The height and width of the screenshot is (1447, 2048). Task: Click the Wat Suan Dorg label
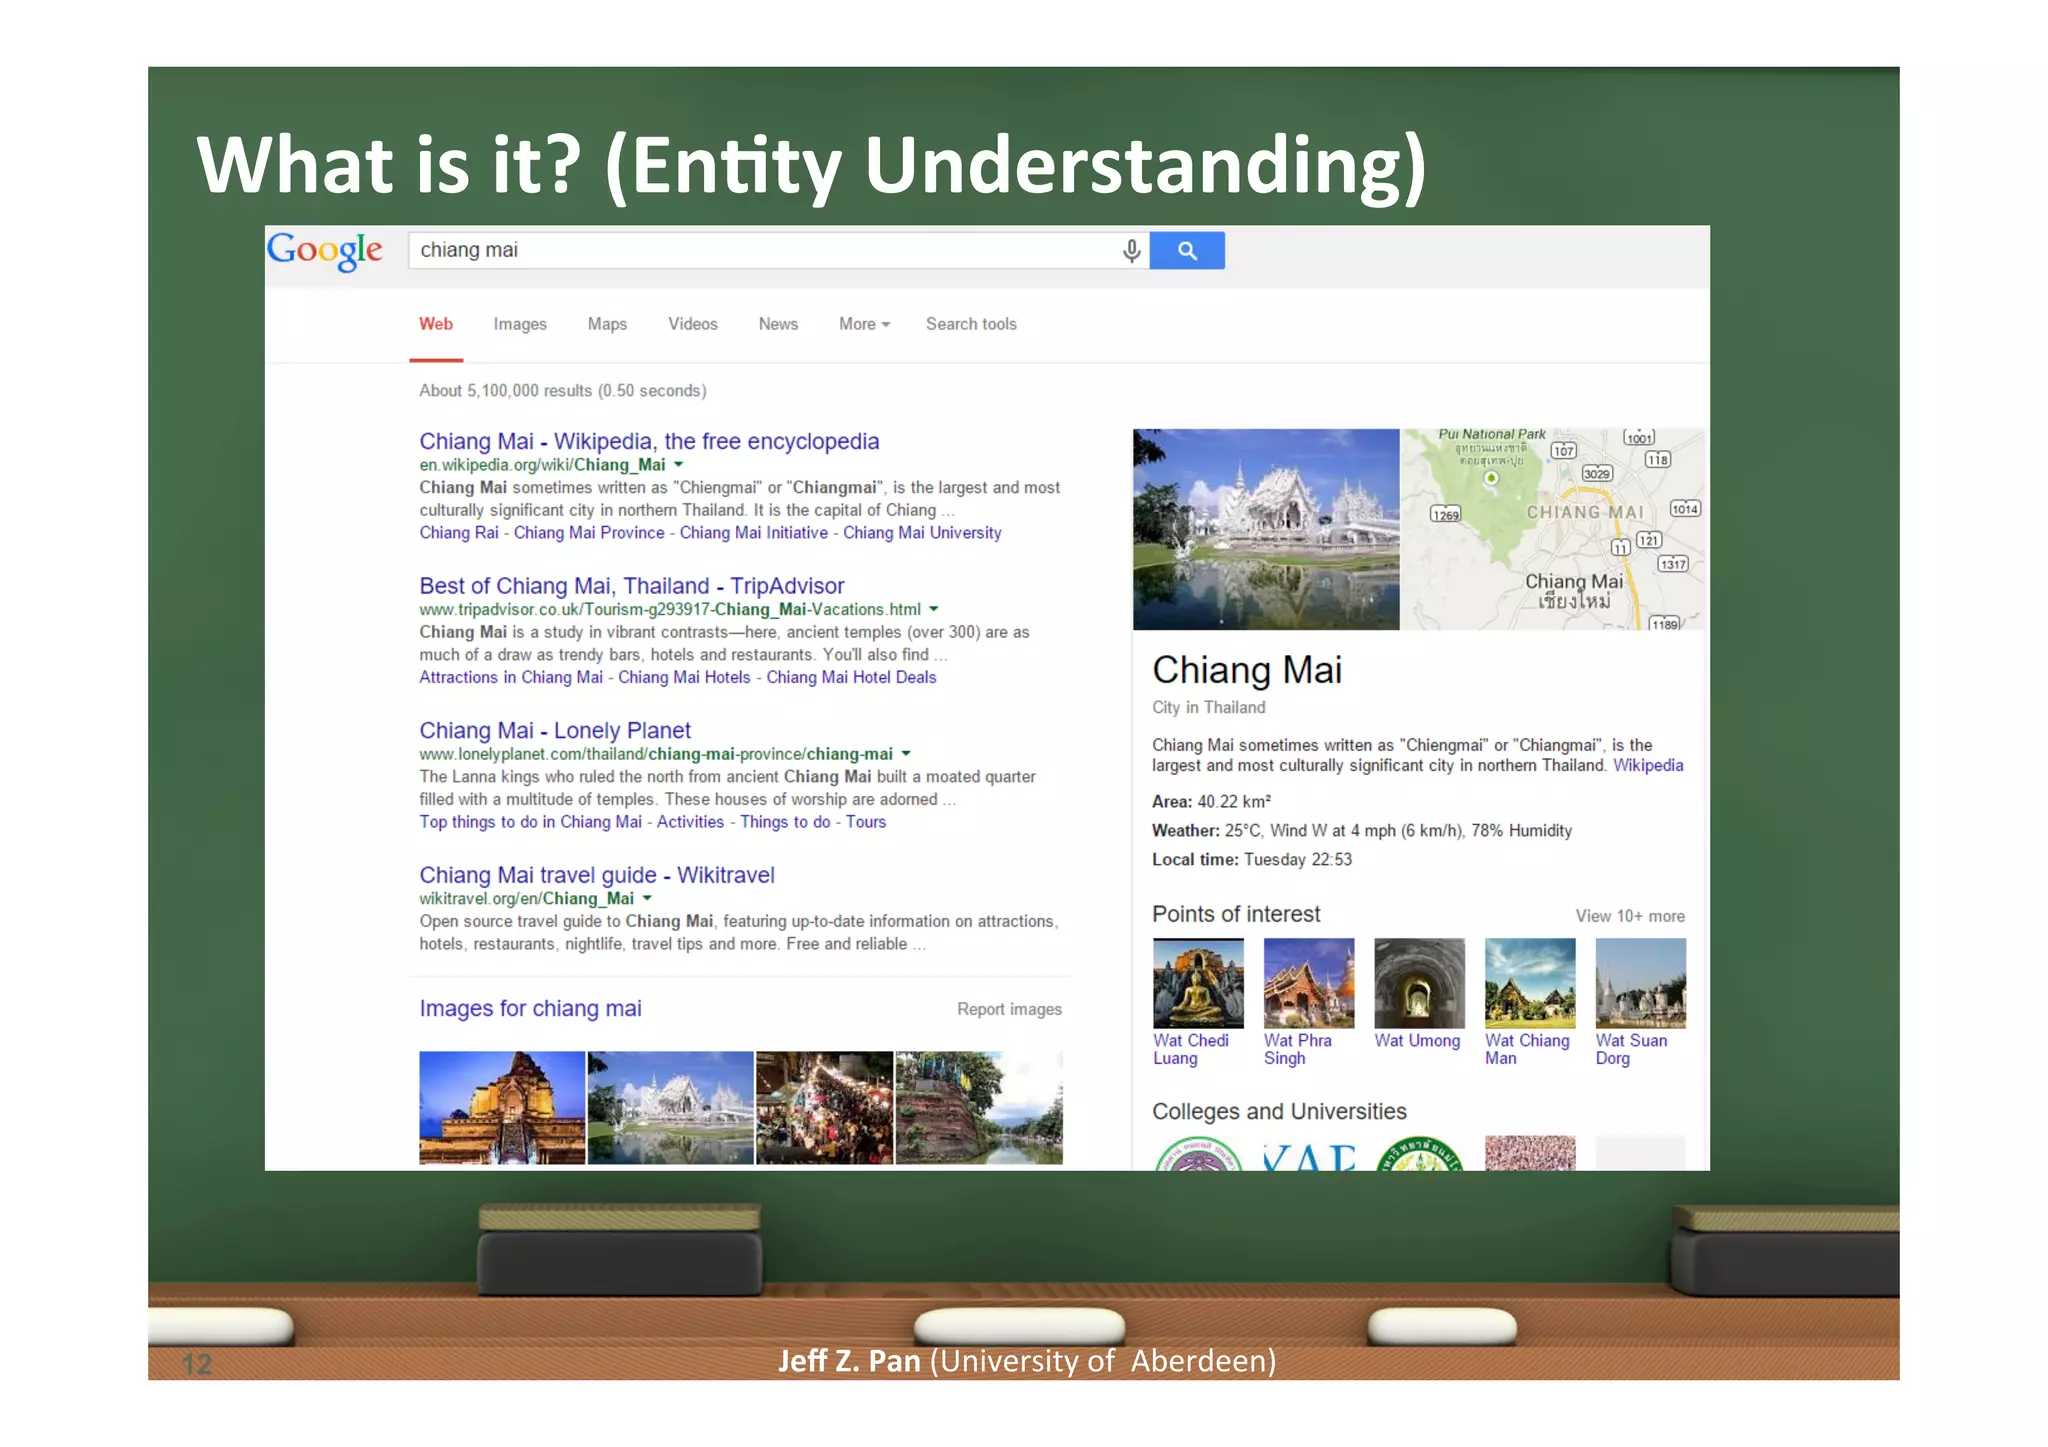1632,1049
